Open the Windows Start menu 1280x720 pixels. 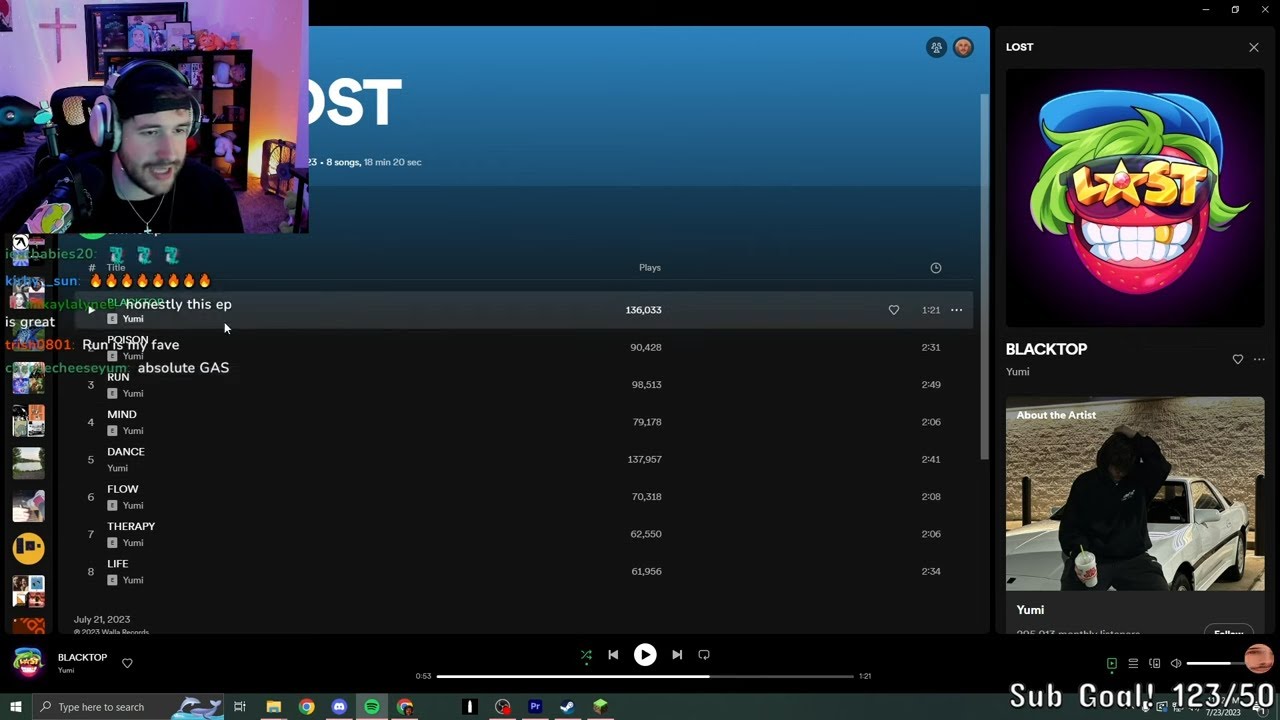click(x=16, y=707)
